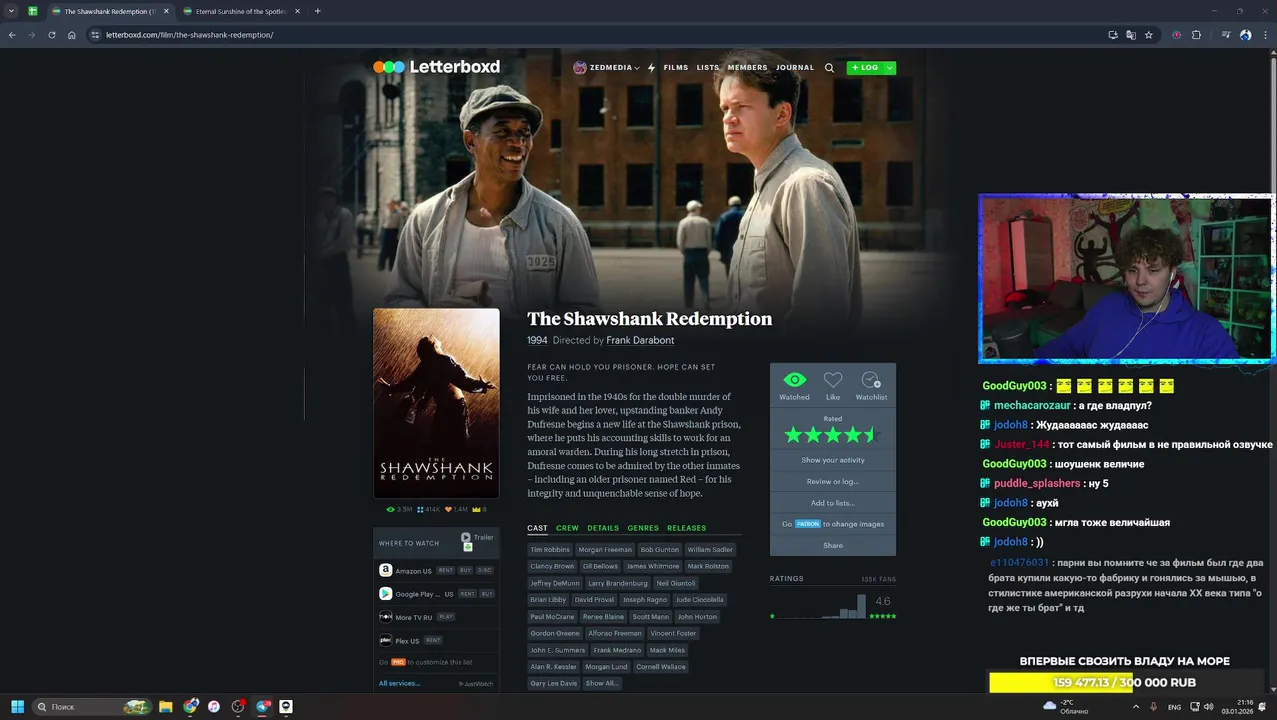Open the MEMBERS menu
The width and height of the screenshot is (1277, 720).
point(747,68)
